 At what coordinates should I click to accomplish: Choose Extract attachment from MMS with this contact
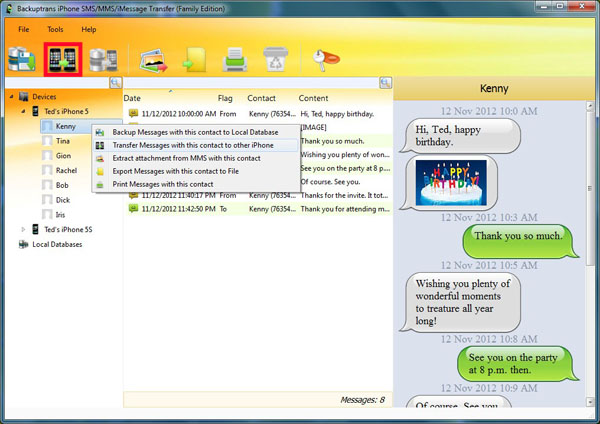point(196,158)
